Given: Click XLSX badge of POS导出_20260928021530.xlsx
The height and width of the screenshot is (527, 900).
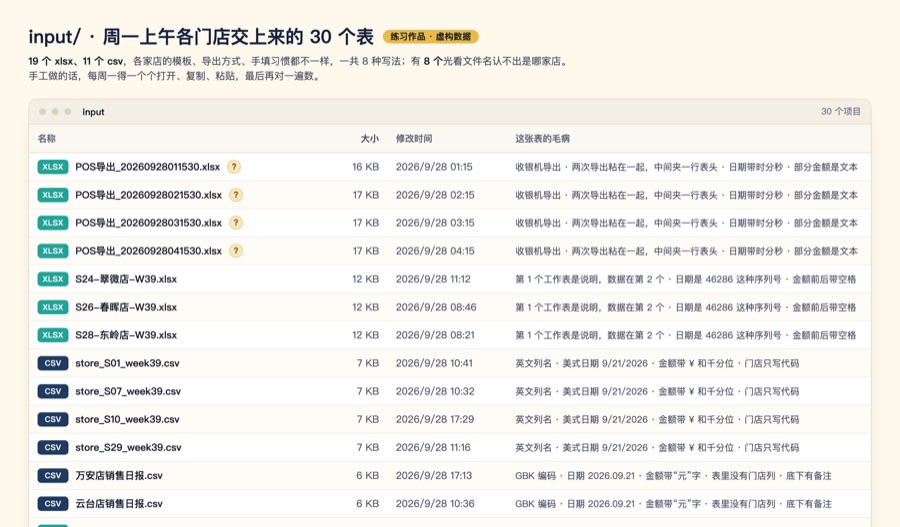Looking at the screenshot, I should tap(53, 195).
